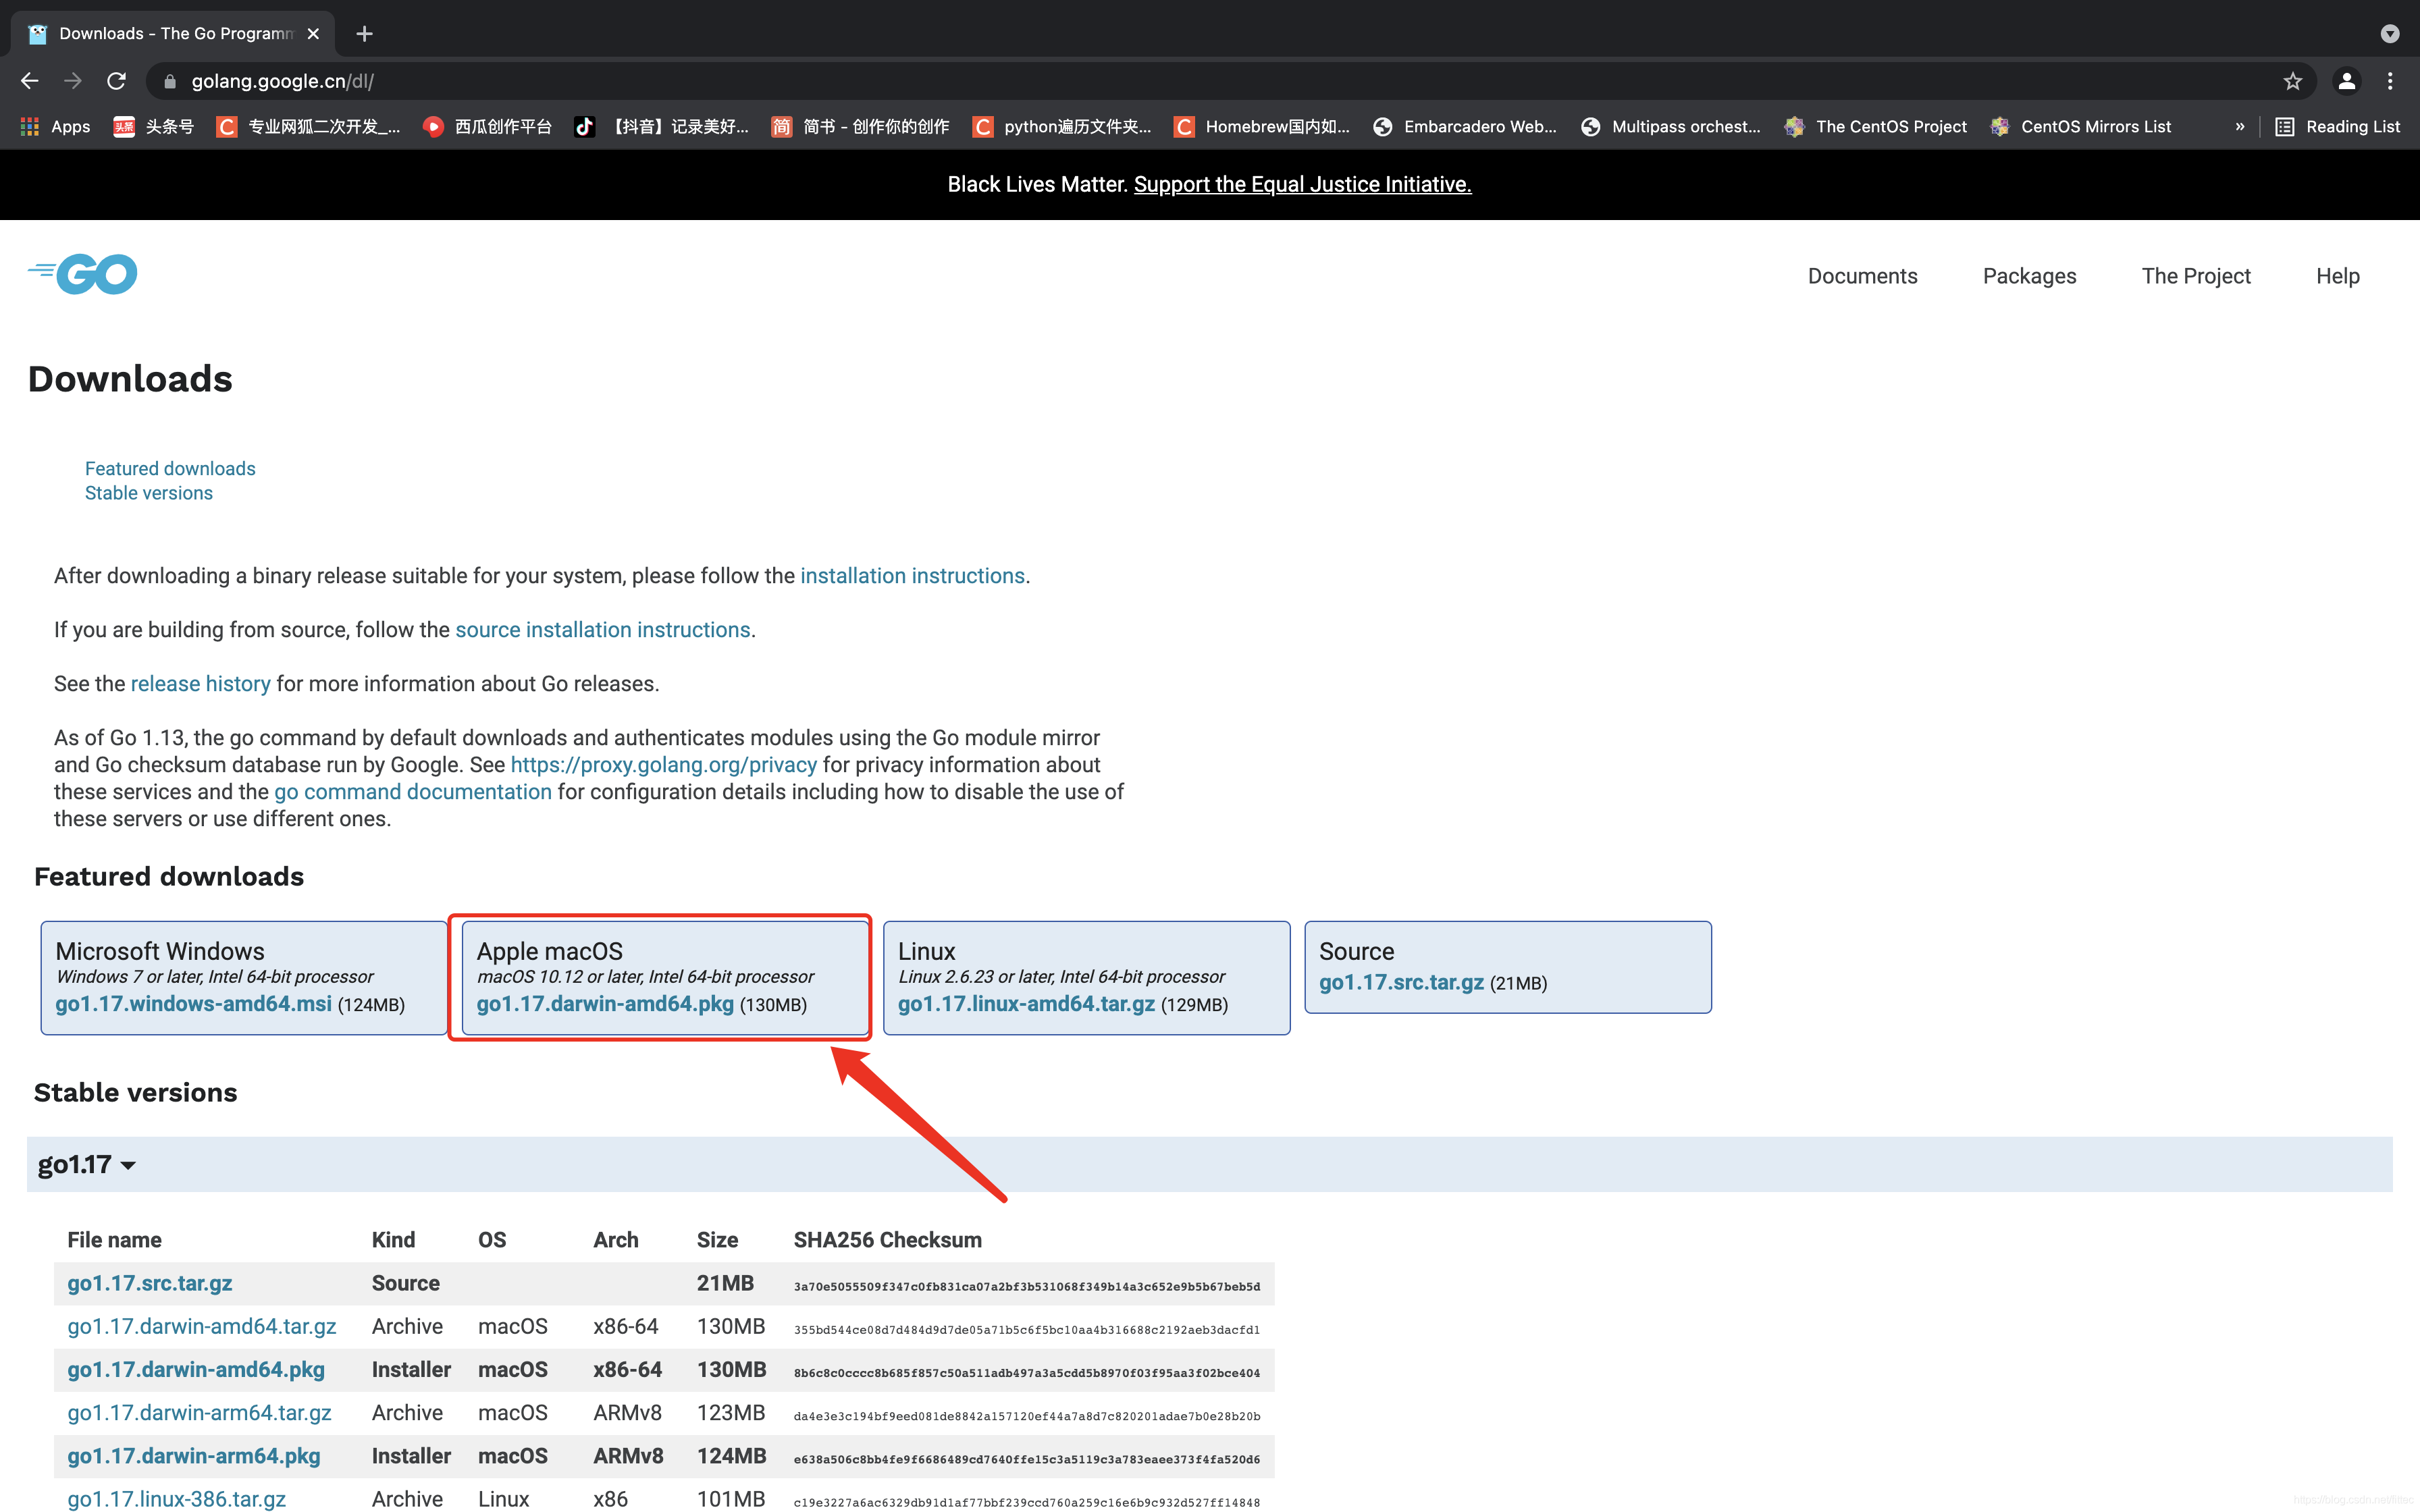The width and height of the screenshot is (2420, 1512).
Task: Open the tab search dropdown arrow
Action: point(2390,34)
